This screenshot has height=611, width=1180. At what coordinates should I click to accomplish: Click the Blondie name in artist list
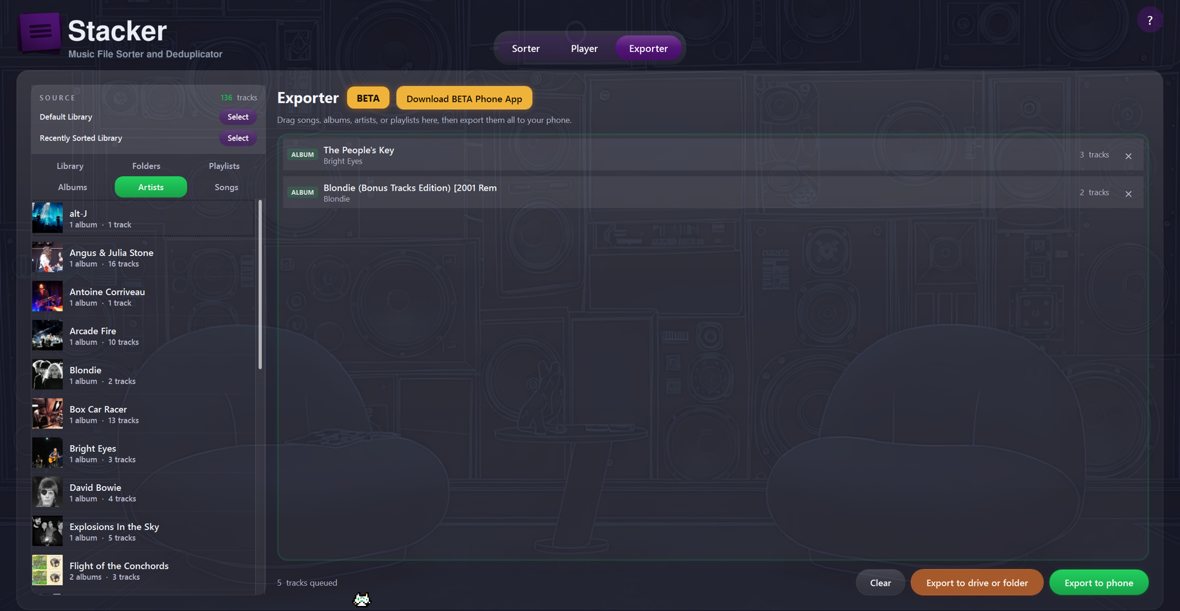click(x=85, y=370)
